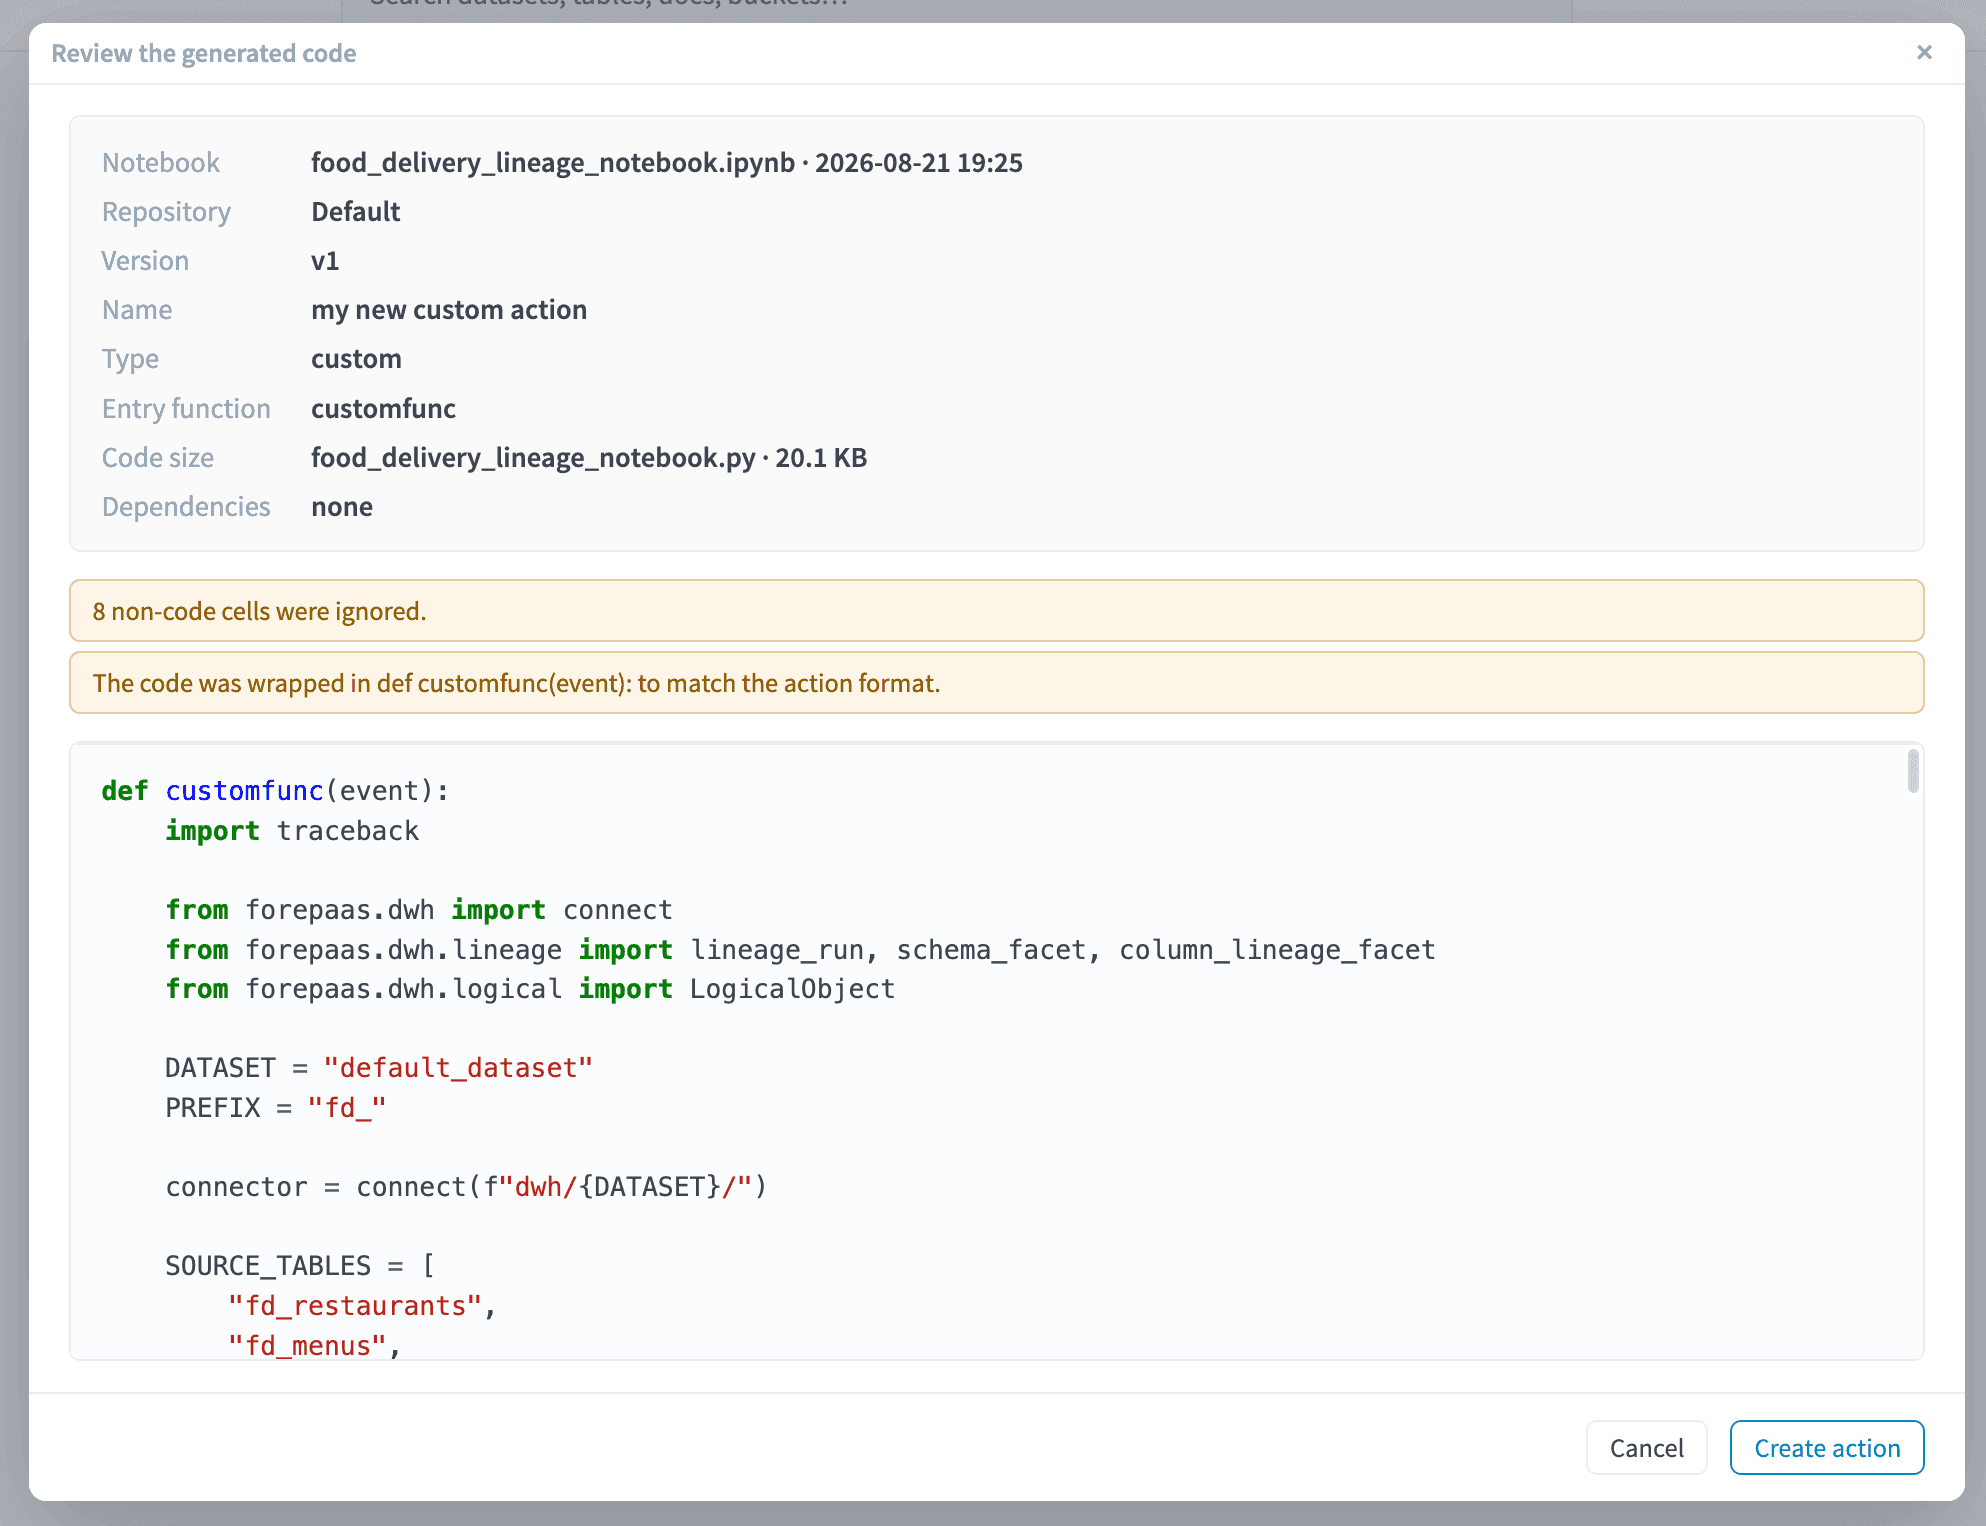Click the code preview scrollbar thumb
This screenshot has height=1526, width=1986.
[x=1912, y=771]
